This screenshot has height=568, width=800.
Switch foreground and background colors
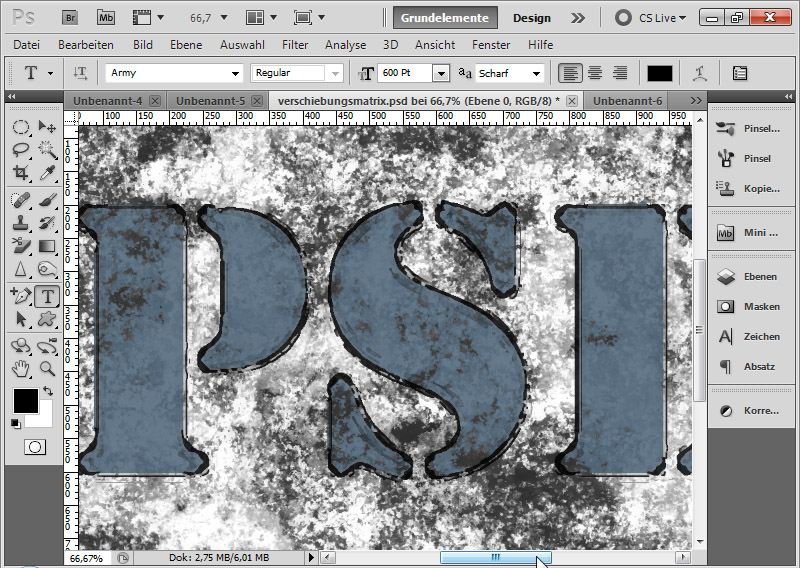47,391
